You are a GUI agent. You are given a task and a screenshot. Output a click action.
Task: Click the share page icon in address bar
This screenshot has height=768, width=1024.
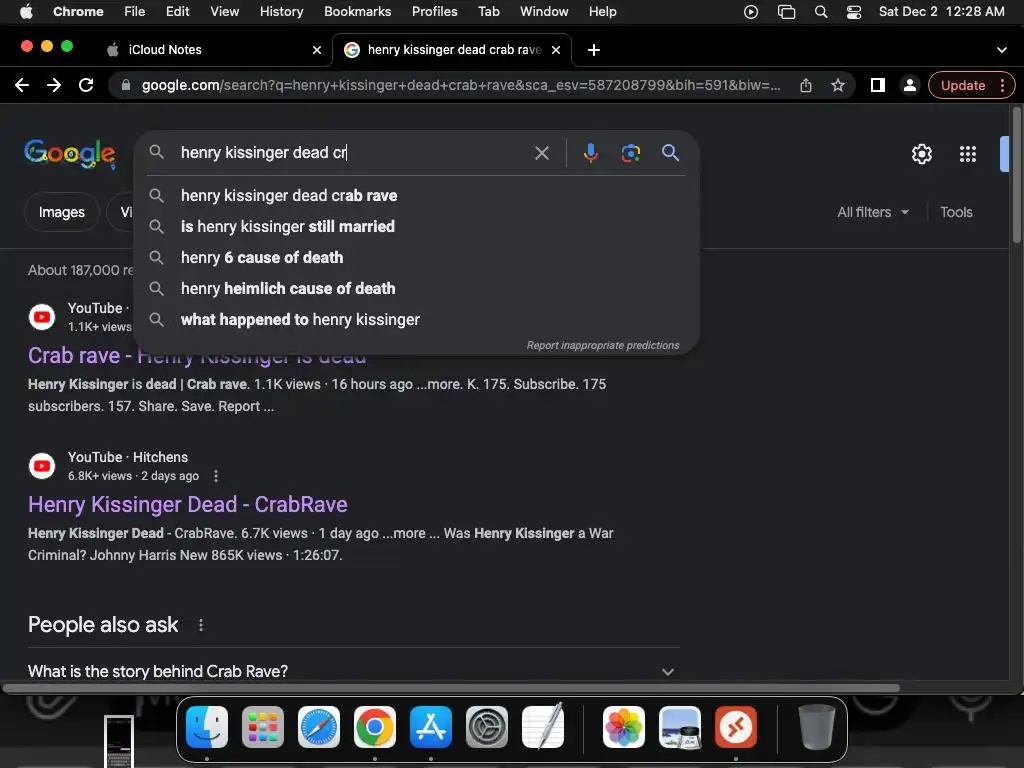[x=806, y=85]
